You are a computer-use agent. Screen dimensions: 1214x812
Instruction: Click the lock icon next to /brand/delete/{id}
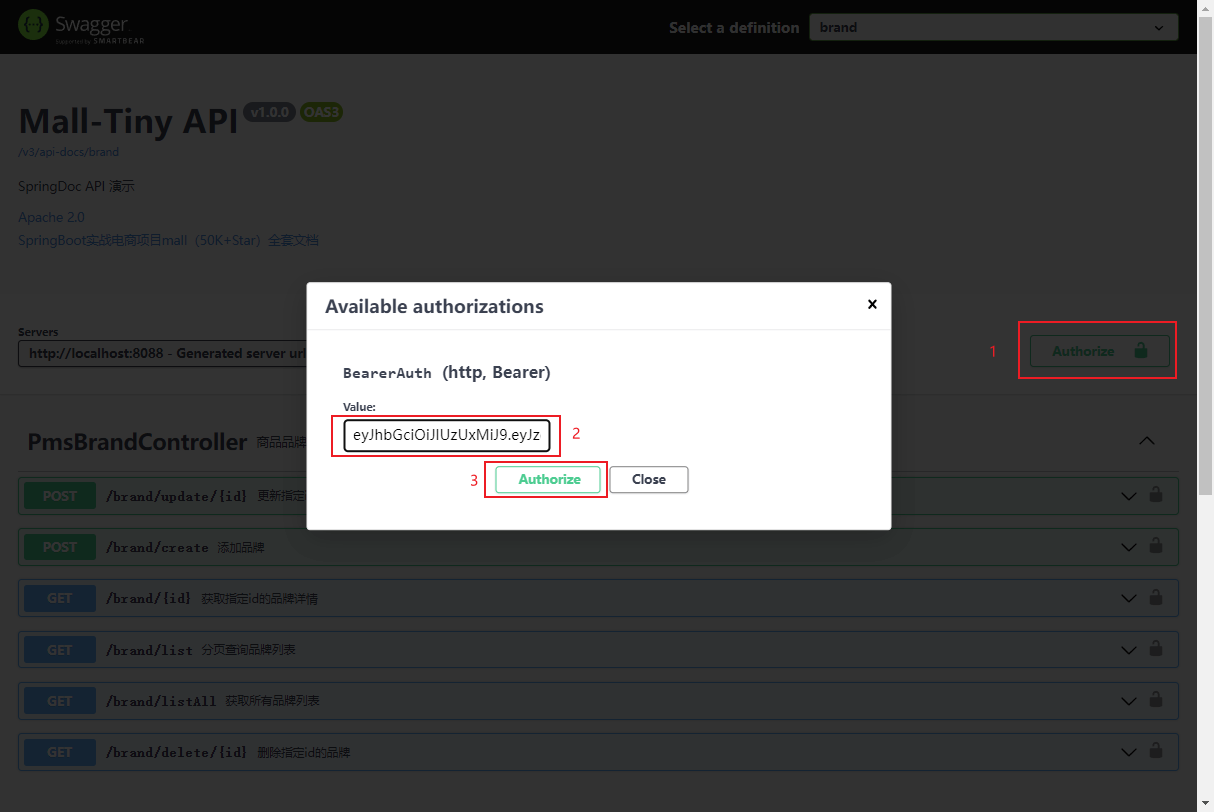tap(1156, 751)
